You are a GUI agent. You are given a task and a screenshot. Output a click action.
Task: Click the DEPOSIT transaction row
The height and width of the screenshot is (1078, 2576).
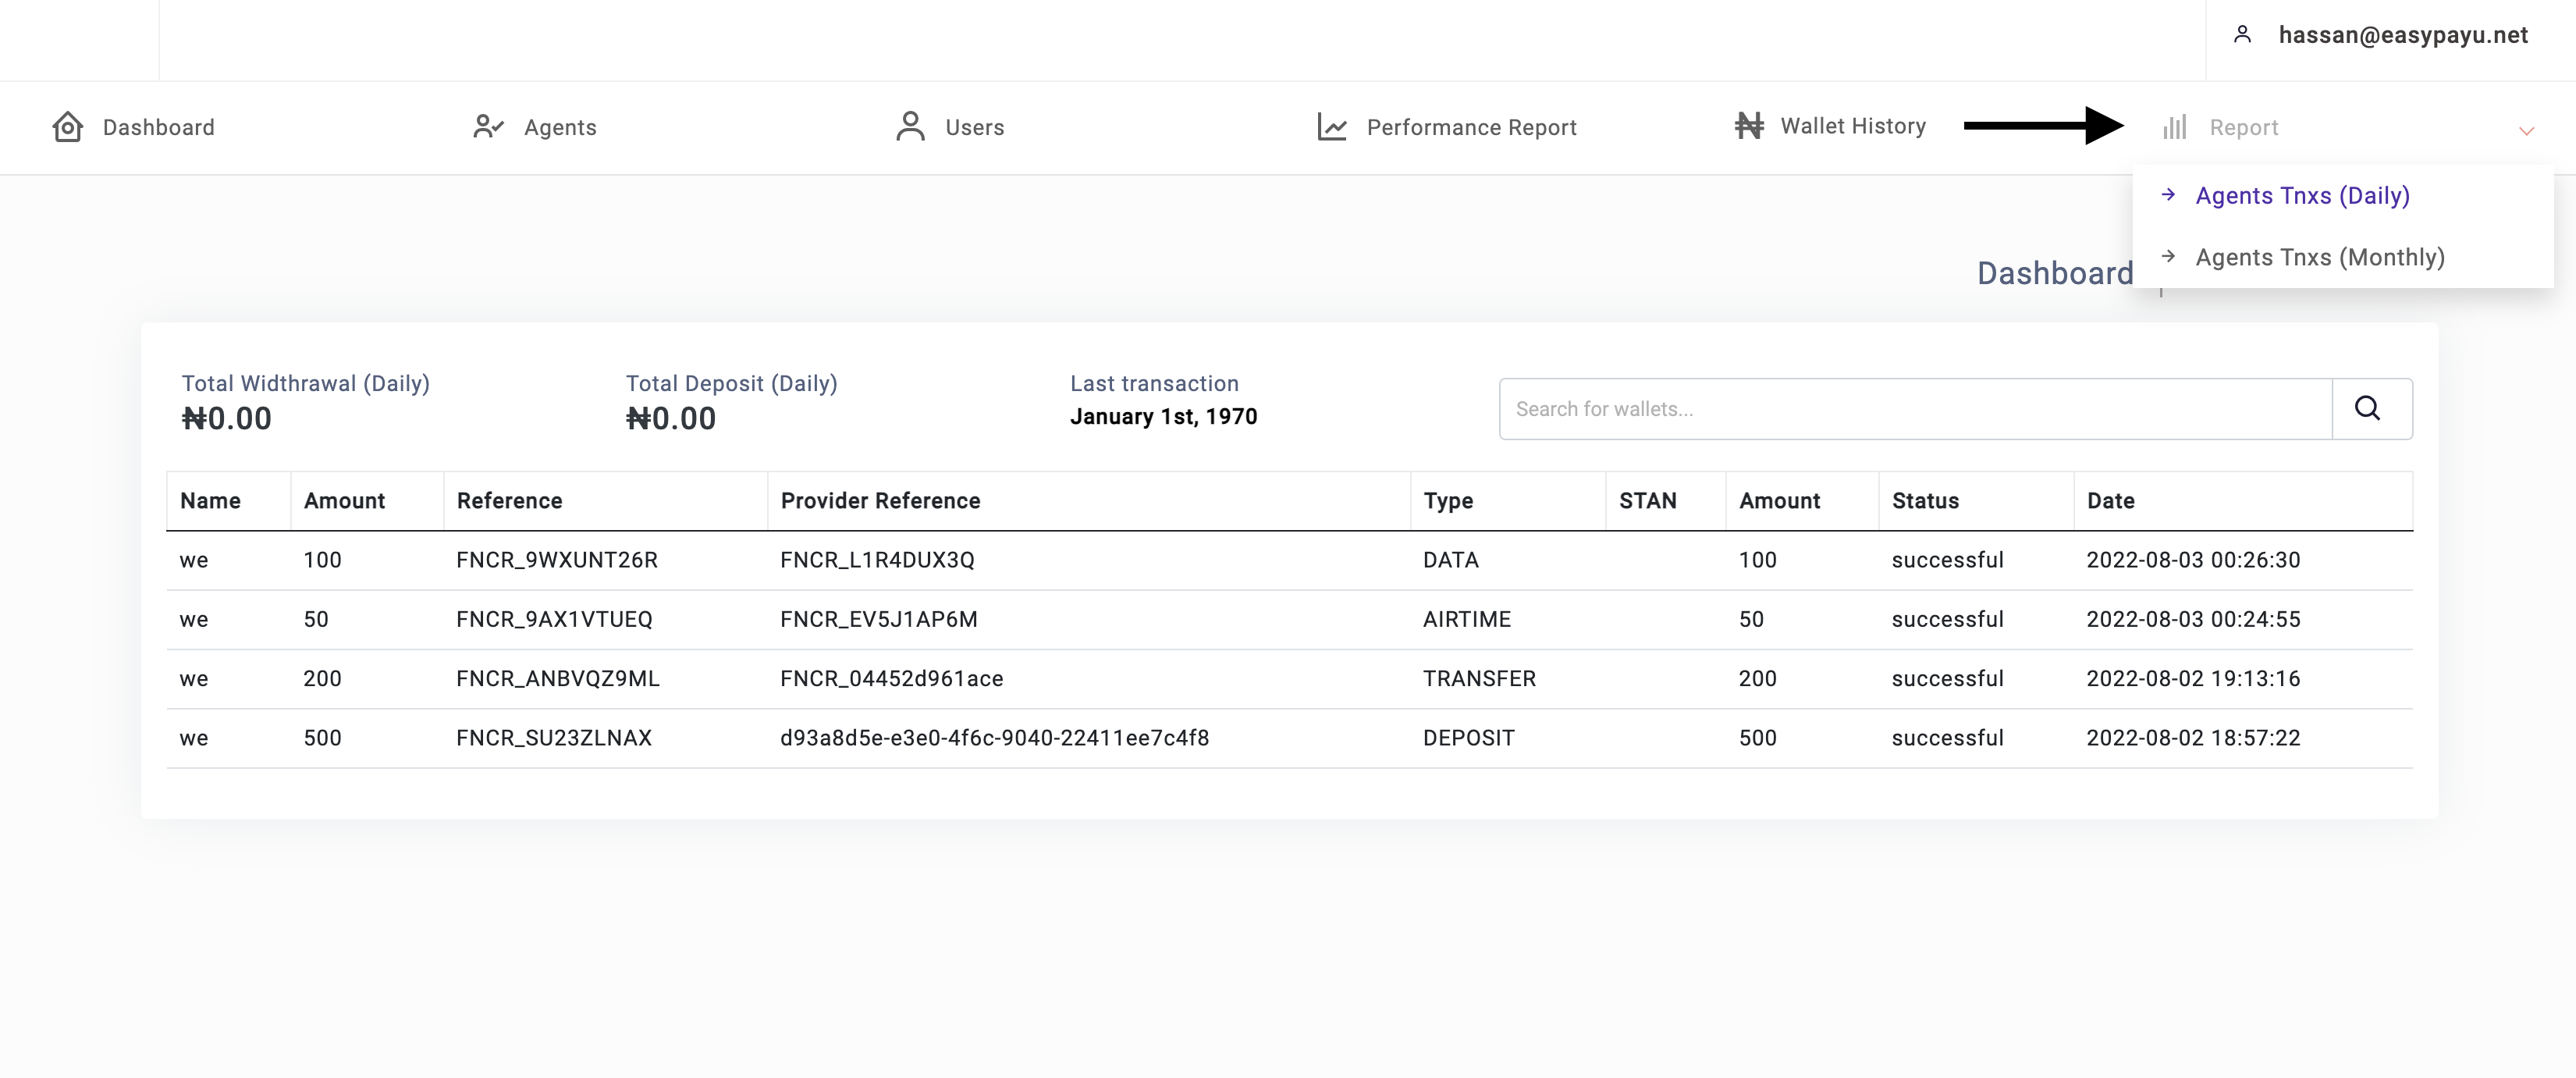point(1468,738)
